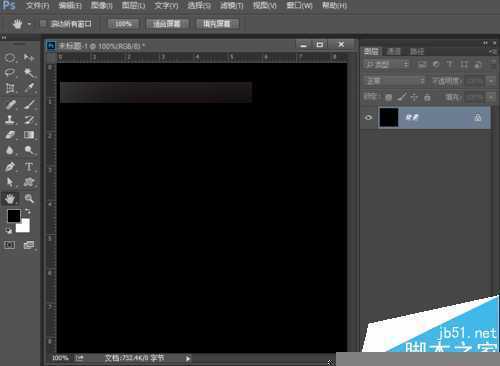
Task: Select the Type tool
Action: (x=29, y=166)
